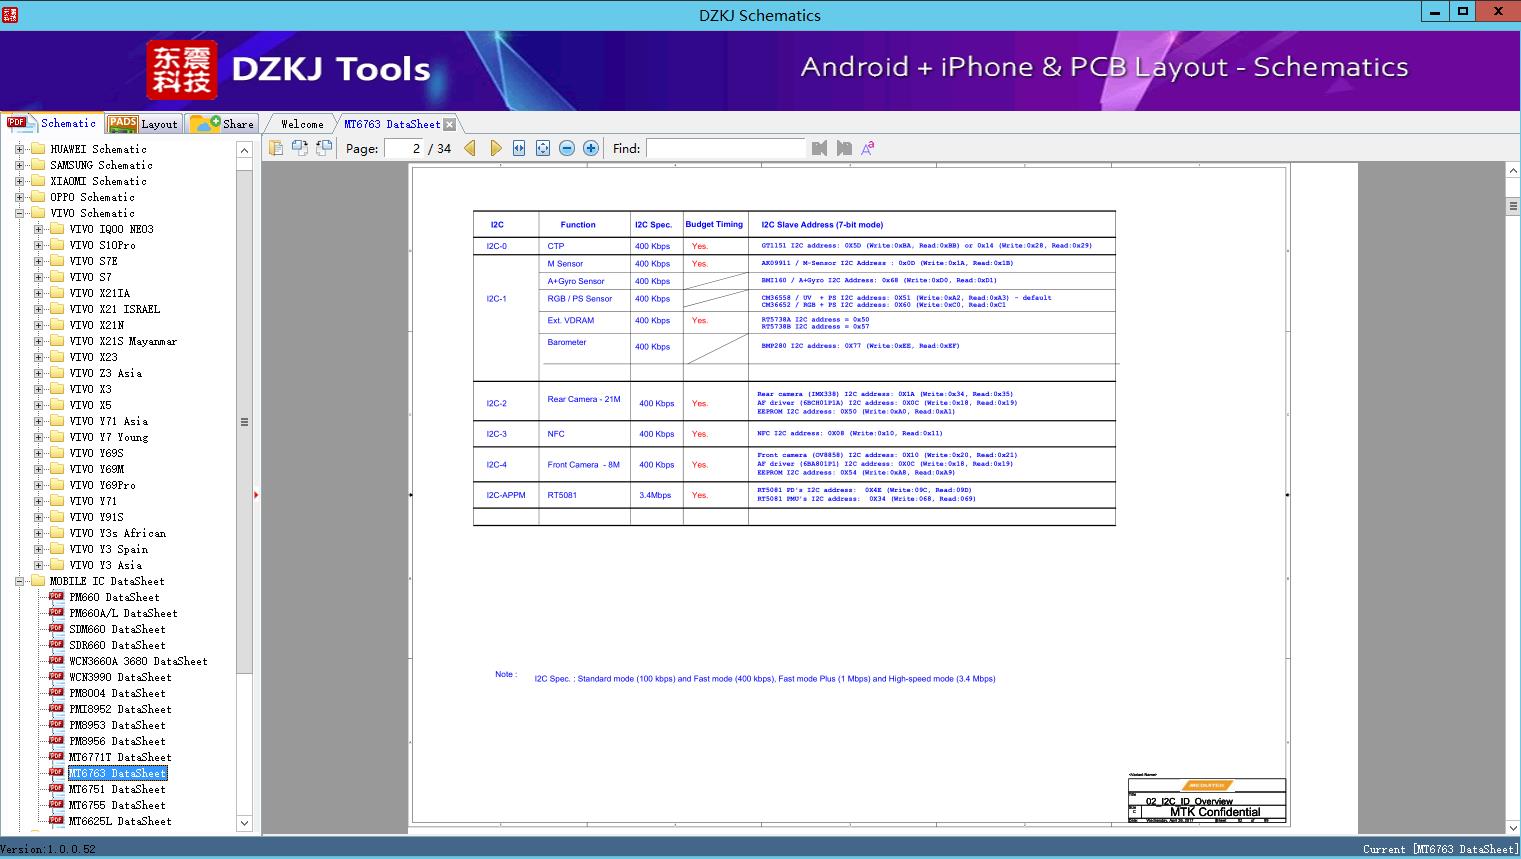Image resolution: width=1521 pixels, height=859 pixels.
Task: Zoom out with the minus icon
Action: coord(567,148)
